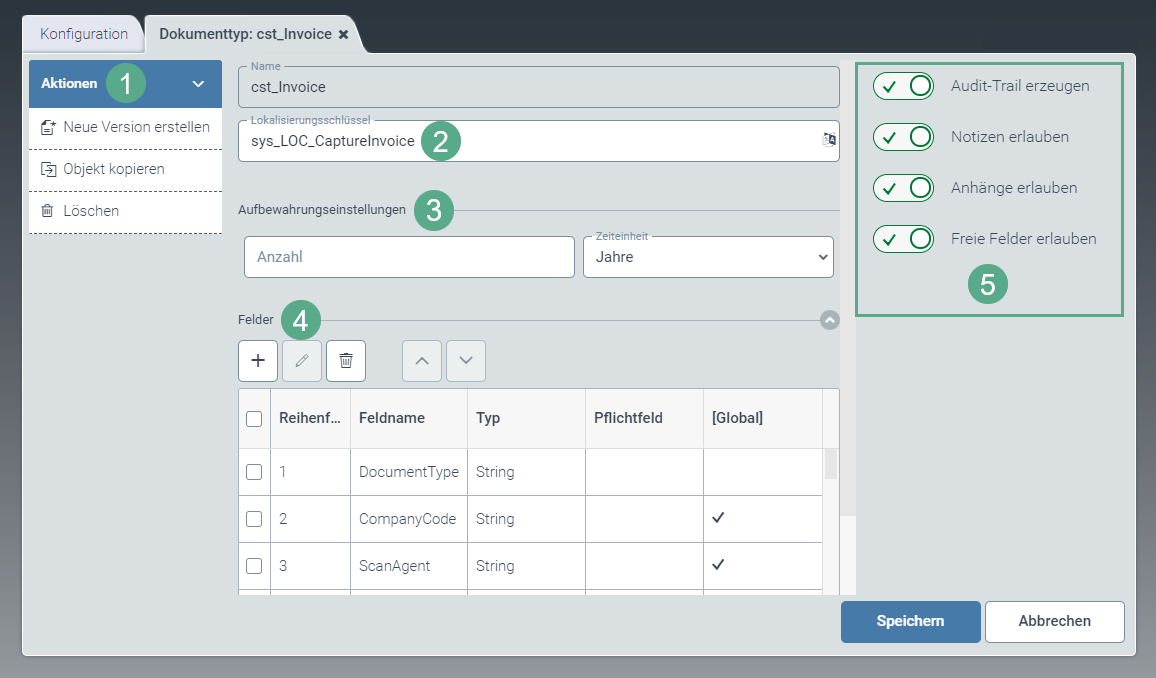Click into the Anzahl input field
The image size is (1156, 678).
point(409,257)
